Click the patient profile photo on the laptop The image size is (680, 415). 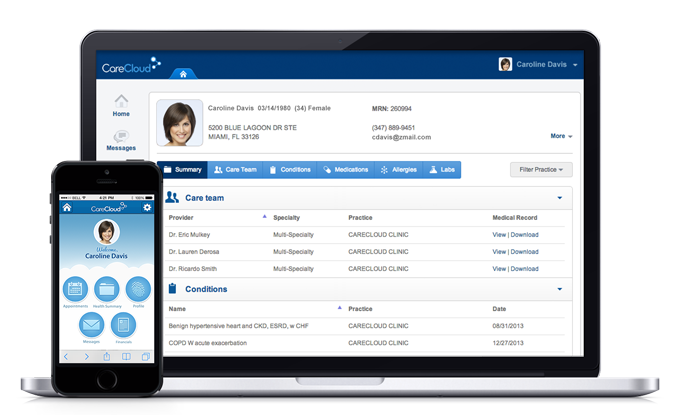click(x=180, y=123)
